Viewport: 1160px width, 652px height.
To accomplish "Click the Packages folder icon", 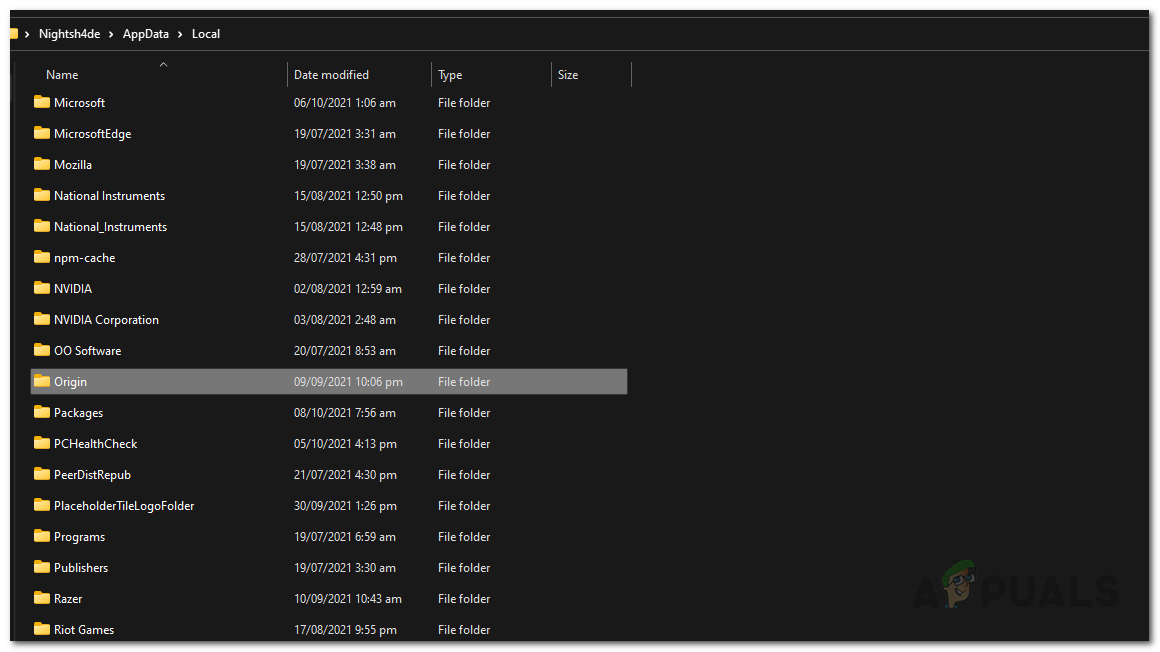I will coord(42,412).
